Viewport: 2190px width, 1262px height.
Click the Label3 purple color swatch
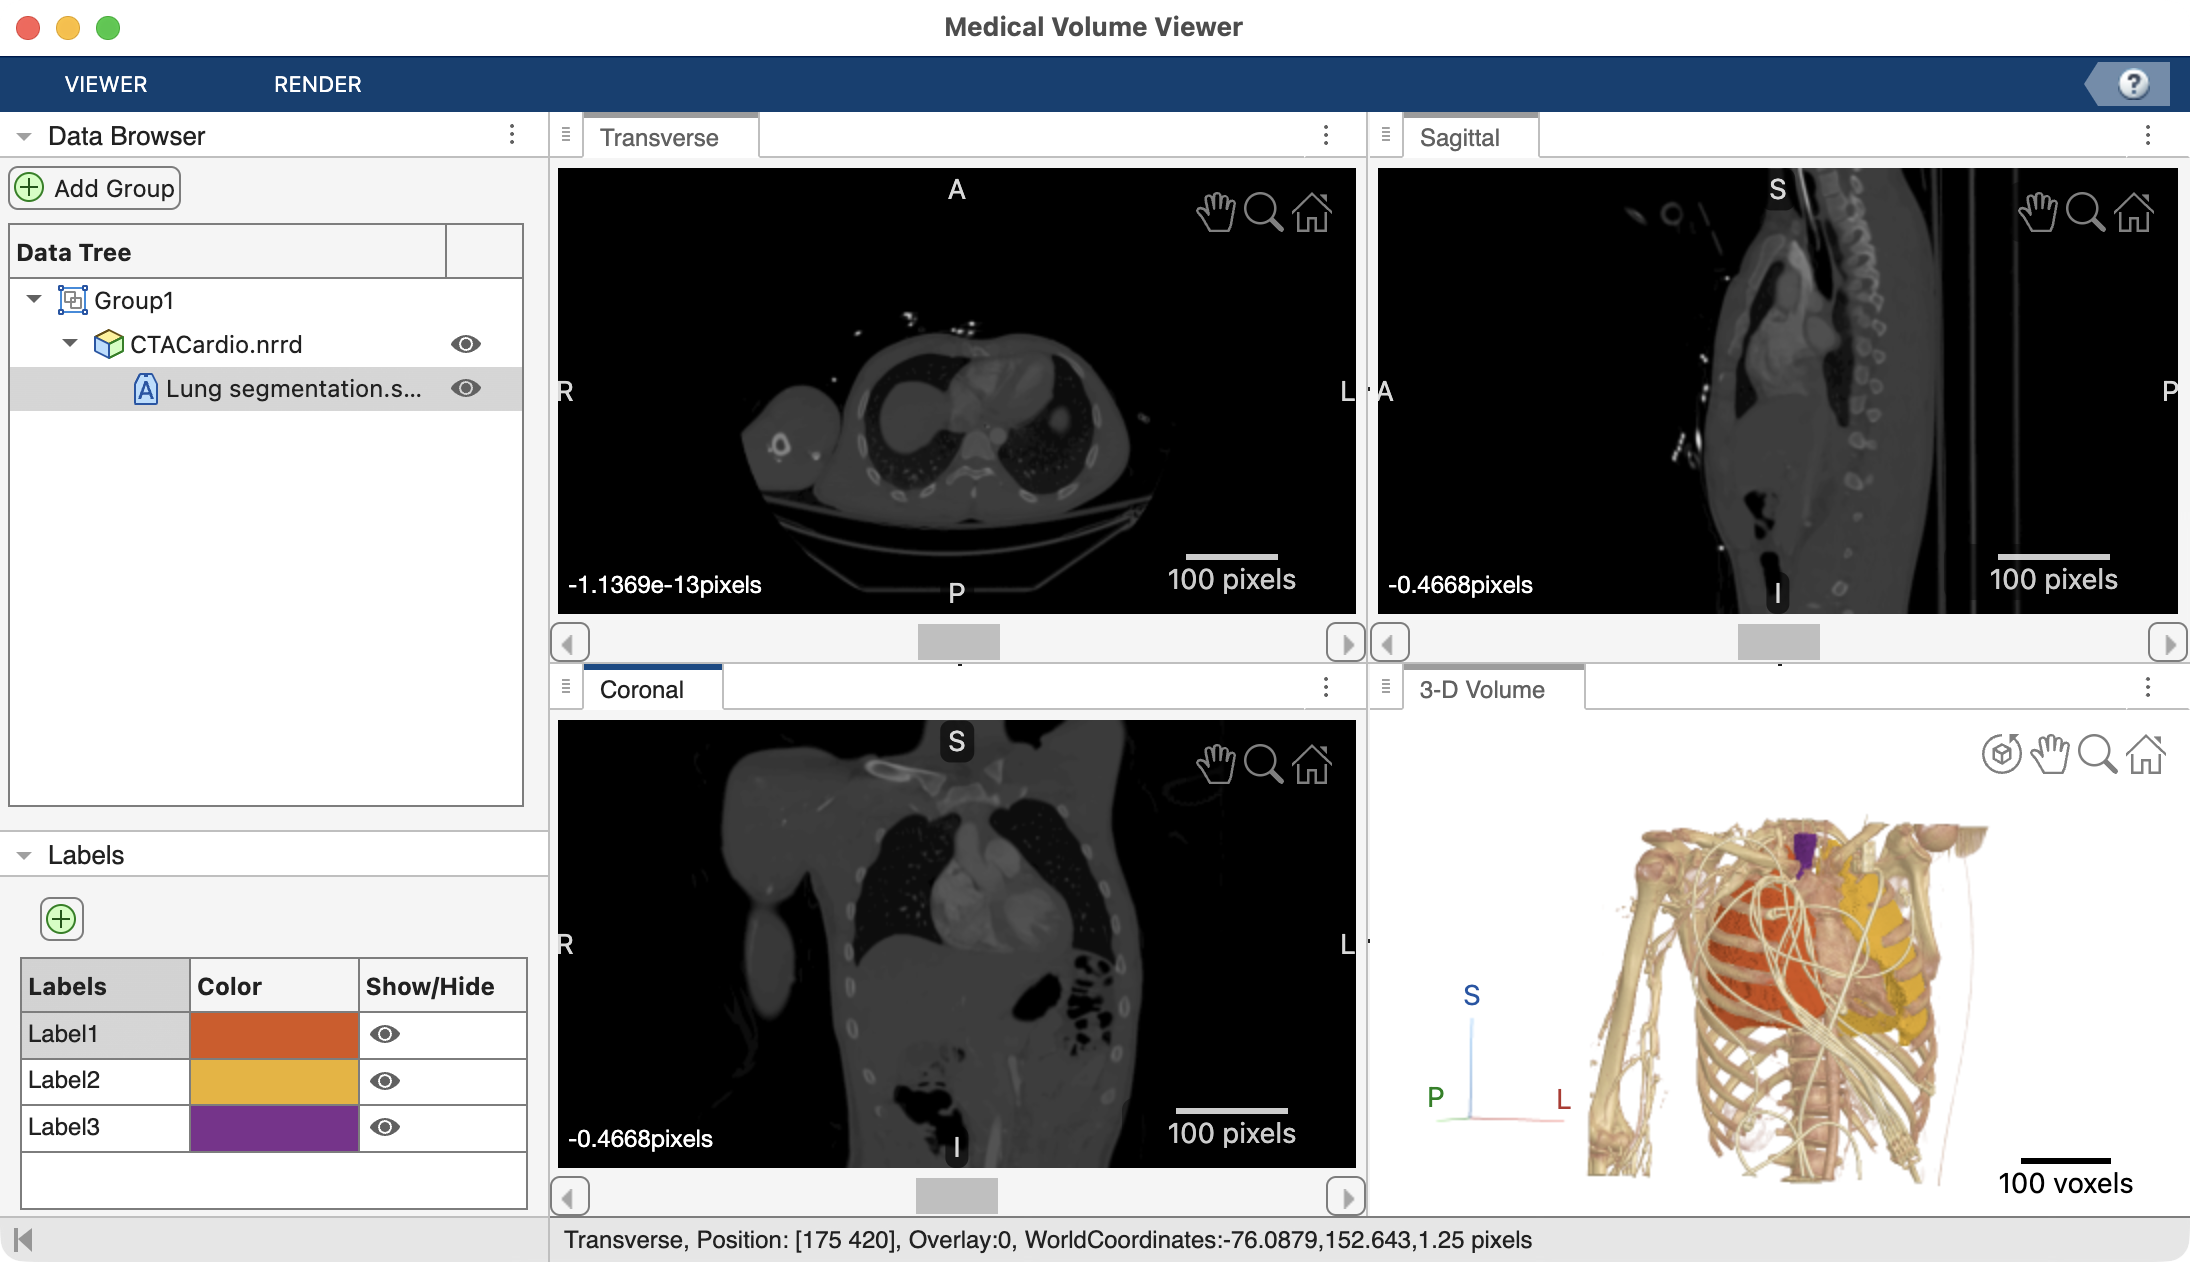pos(274,1127)
